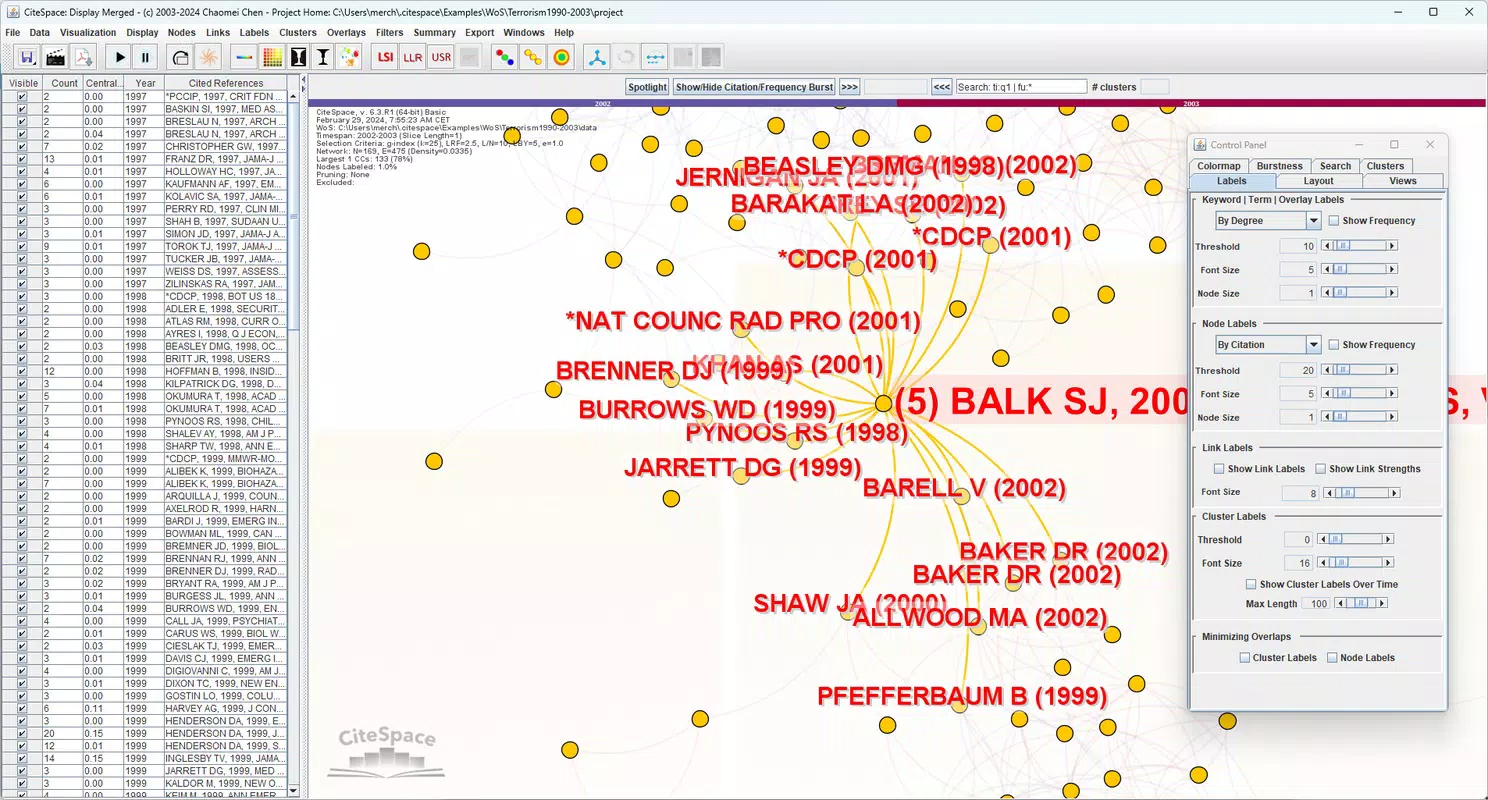Click the PDF export icon
1488x800 pixels.
tap(83, 57)
